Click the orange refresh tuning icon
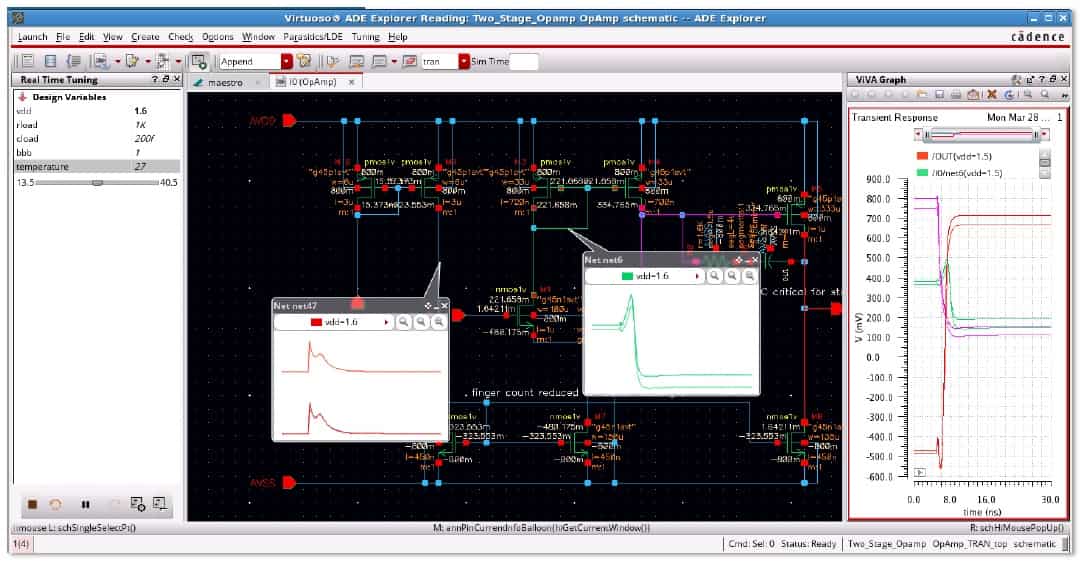This screenshot has height=563, width=1082. pos(56,504)
